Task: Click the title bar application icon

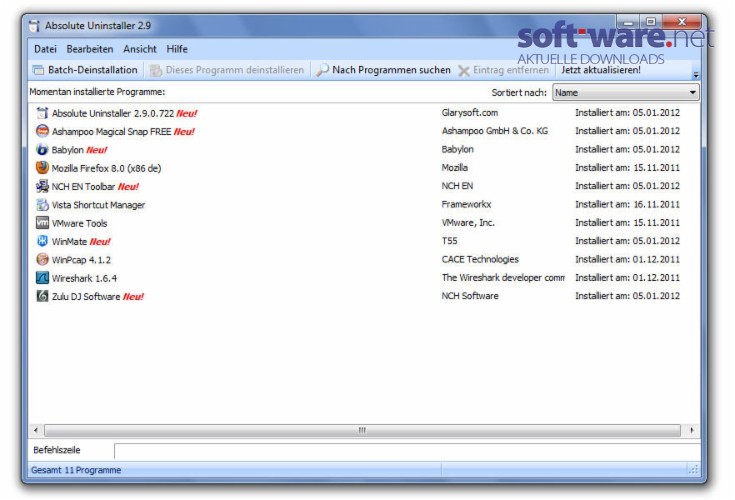Action: 34,26
